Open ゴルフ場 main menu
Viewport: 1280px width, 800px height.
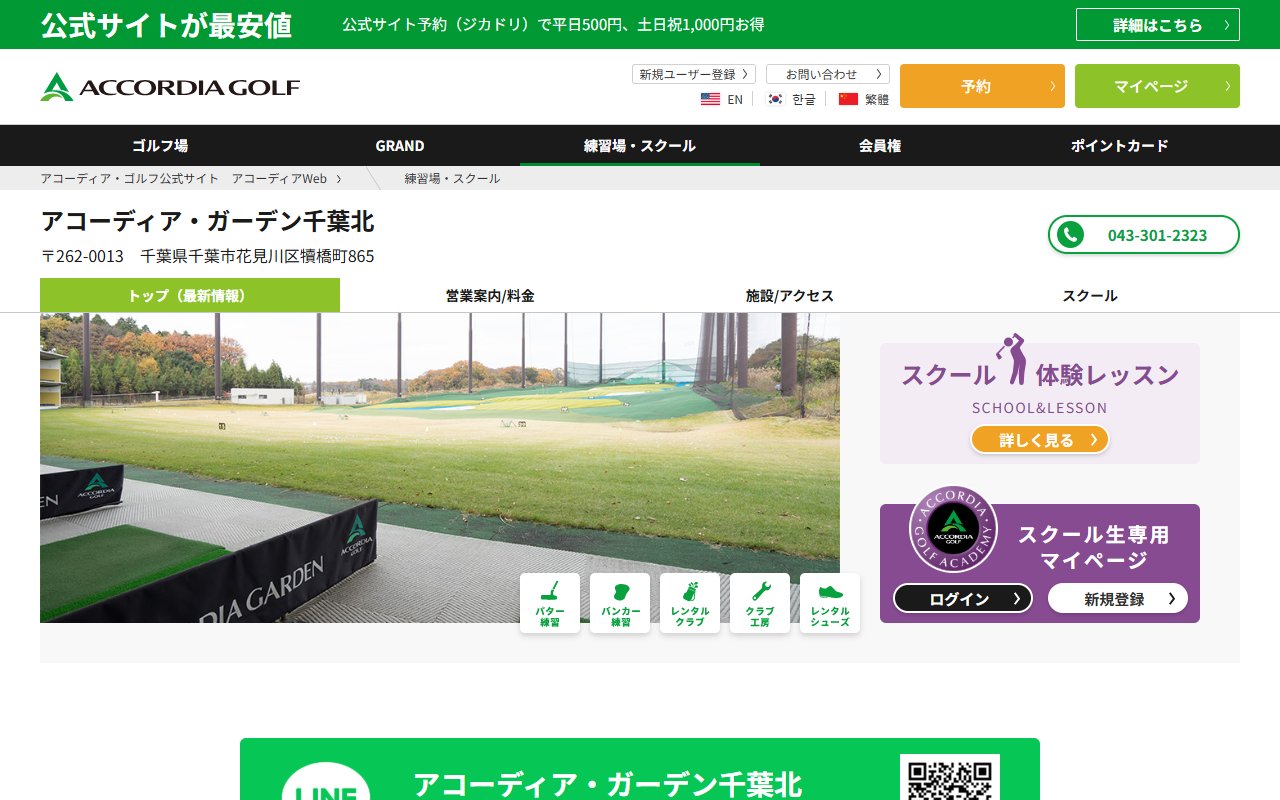160,145
